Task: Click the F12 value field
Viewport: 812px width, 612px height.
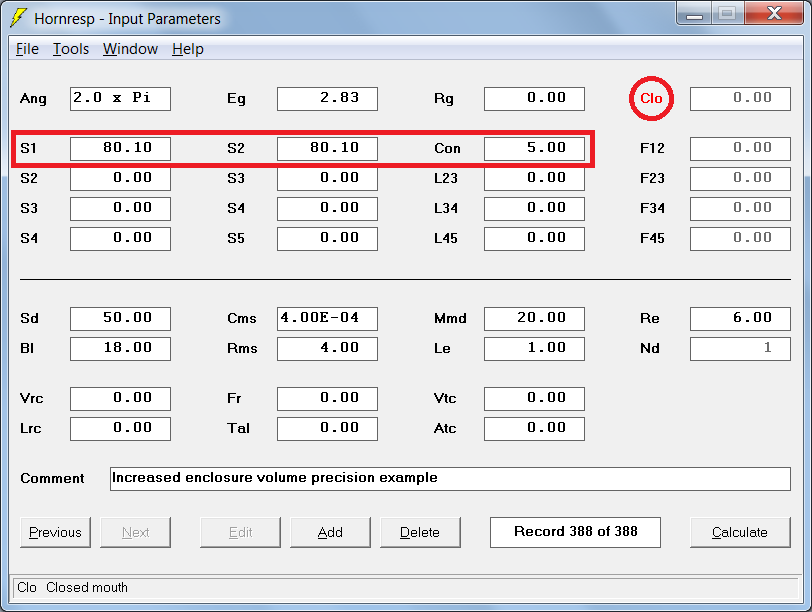Action: 740,149
